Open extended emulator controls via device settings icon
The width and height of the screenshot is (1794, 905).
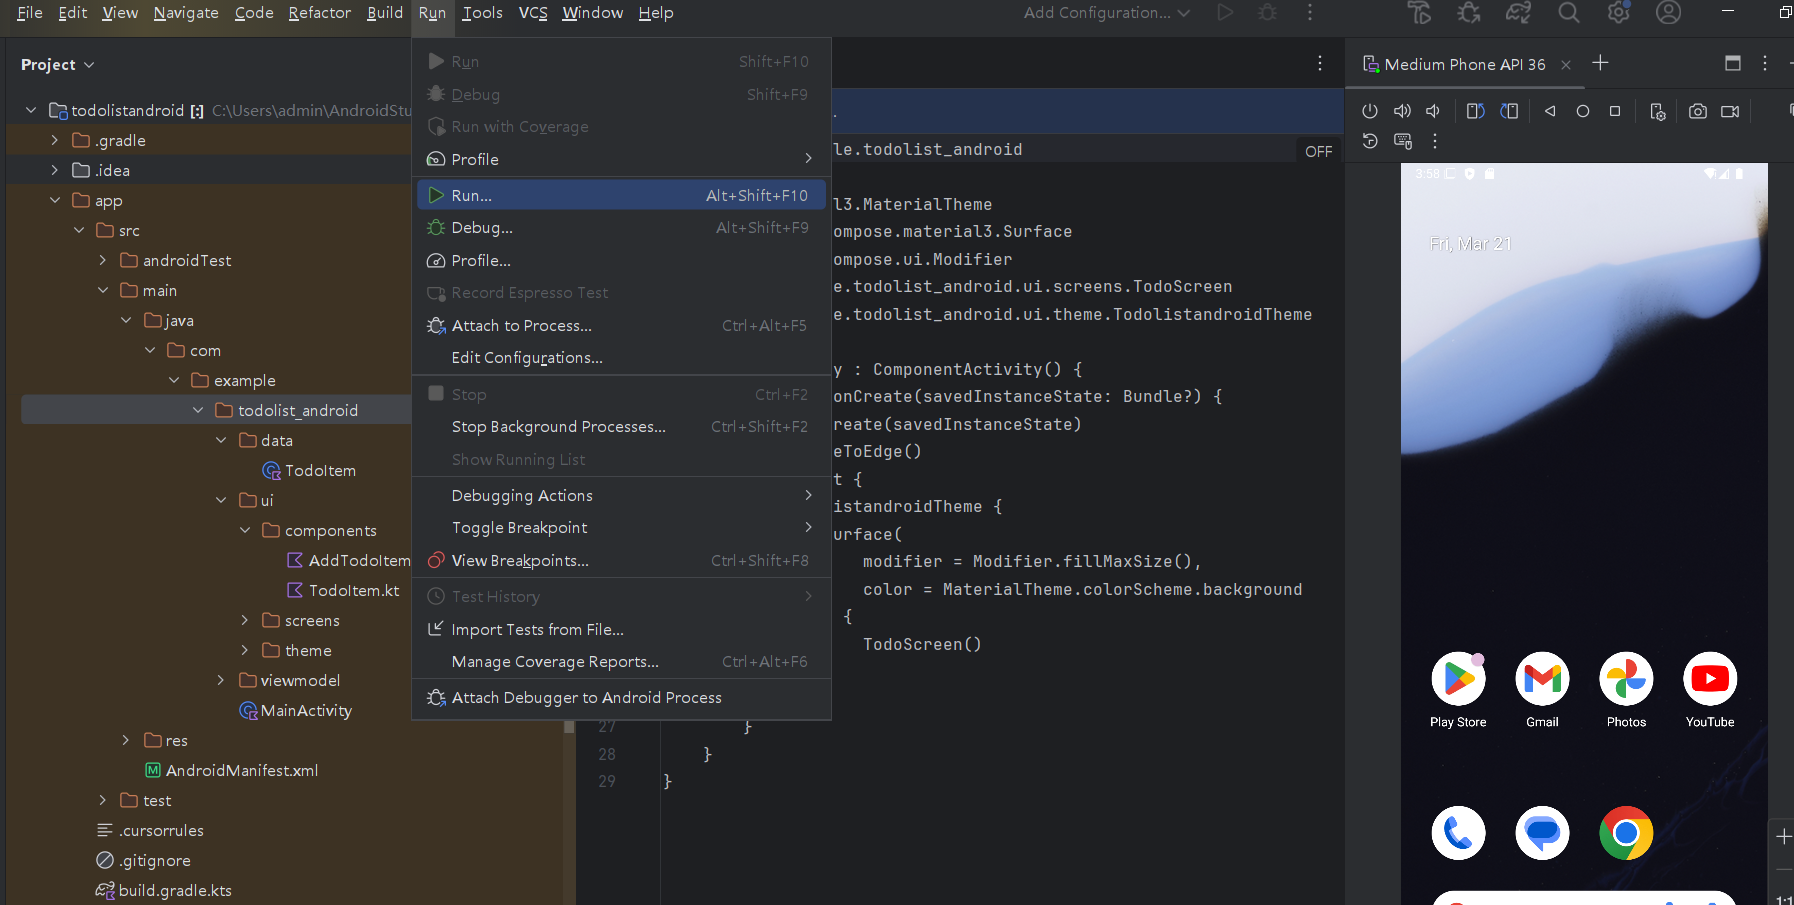pyautogui.click(x=1658, y=111)
